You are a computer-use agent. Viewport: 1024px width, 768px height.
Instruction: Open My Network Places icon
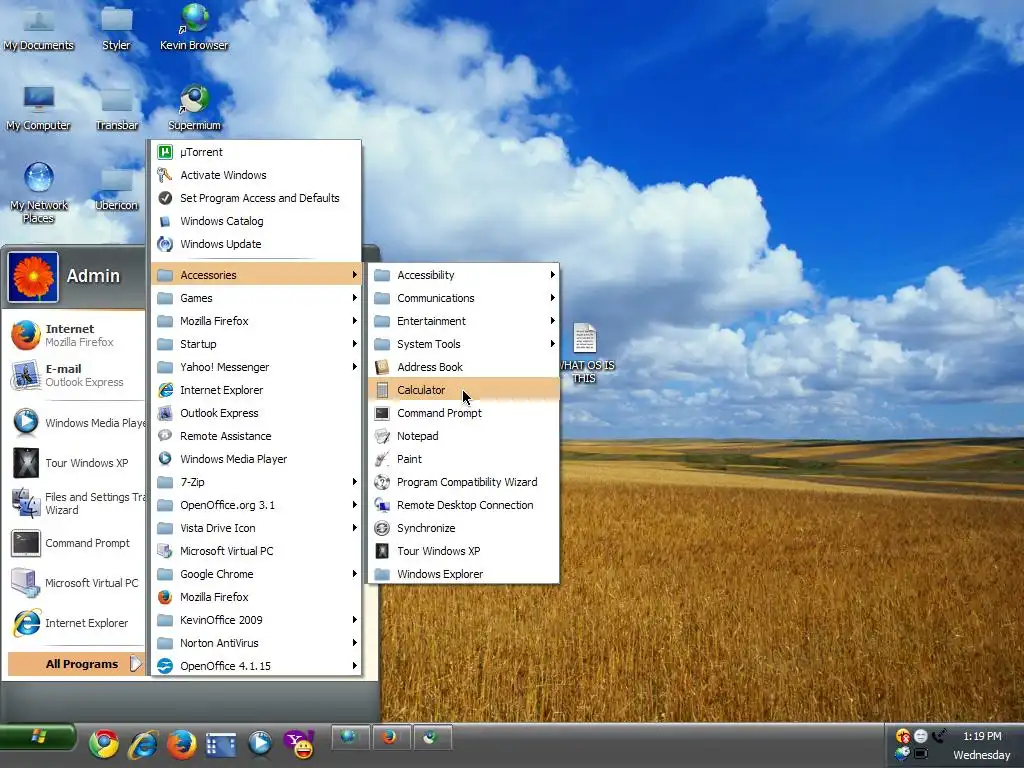39,193
